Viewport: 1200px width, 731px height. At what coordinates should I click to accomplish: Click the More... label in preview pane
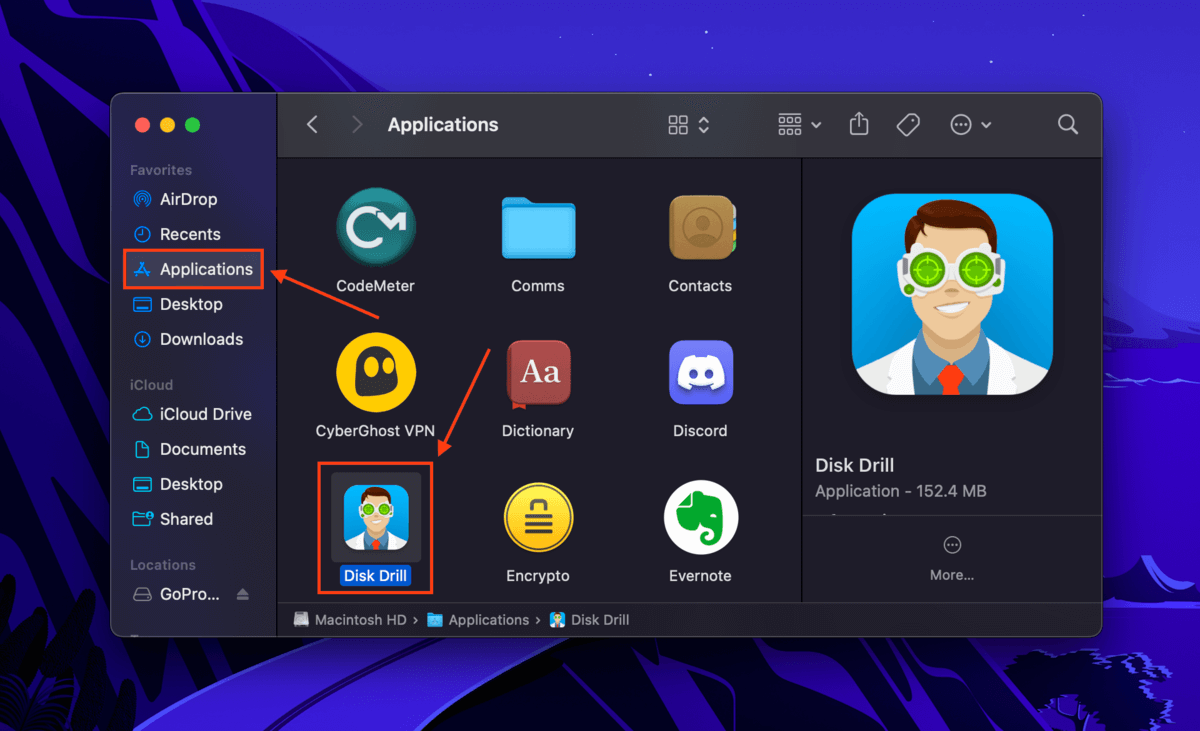pos(952,575)
